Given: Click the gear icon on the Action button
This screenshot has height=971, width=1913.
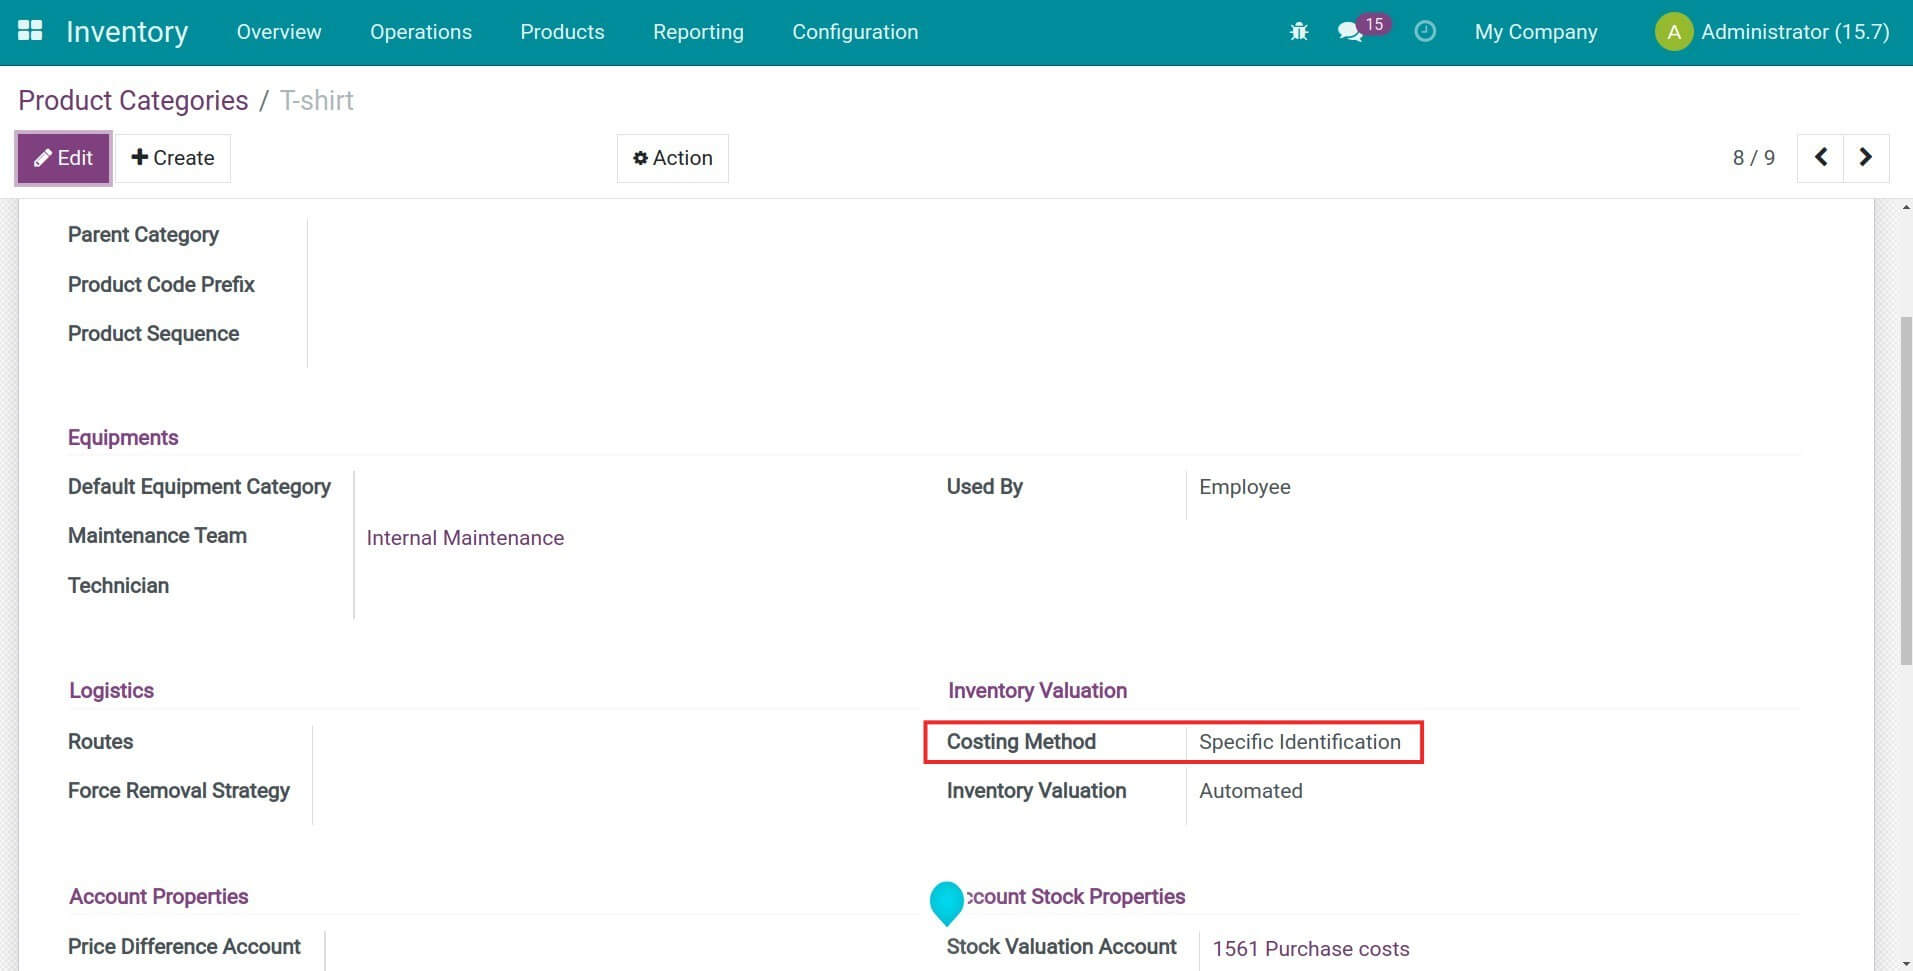Looking at the screenshot, I should [641, 157].
